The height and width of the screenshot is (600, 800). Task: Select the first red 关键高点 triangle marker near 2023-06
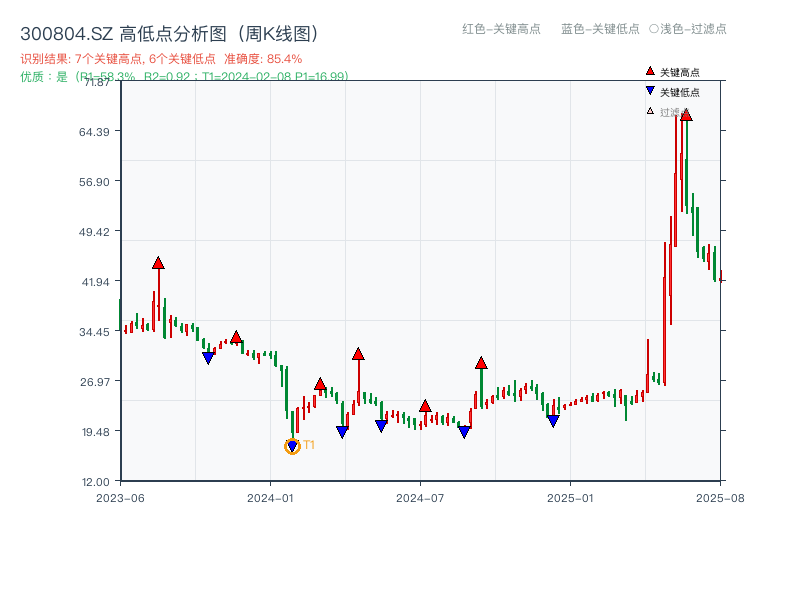157,262
